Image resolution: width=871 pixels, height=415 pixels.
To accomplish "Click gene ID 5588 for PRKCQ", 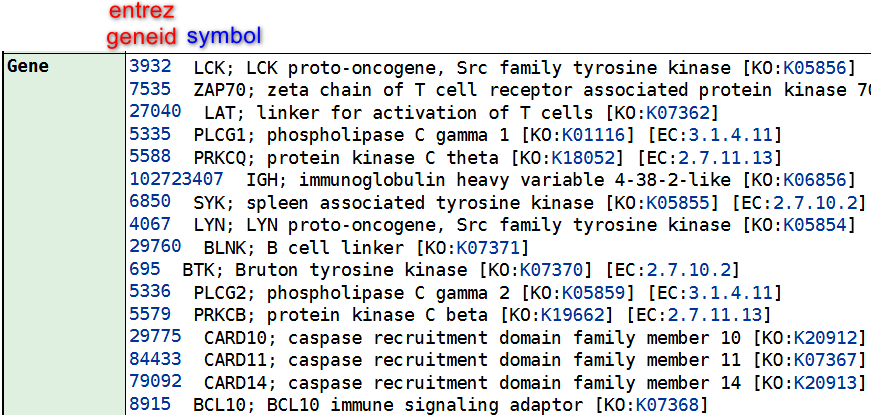I will pyautogui.click(x=151, y=157).
